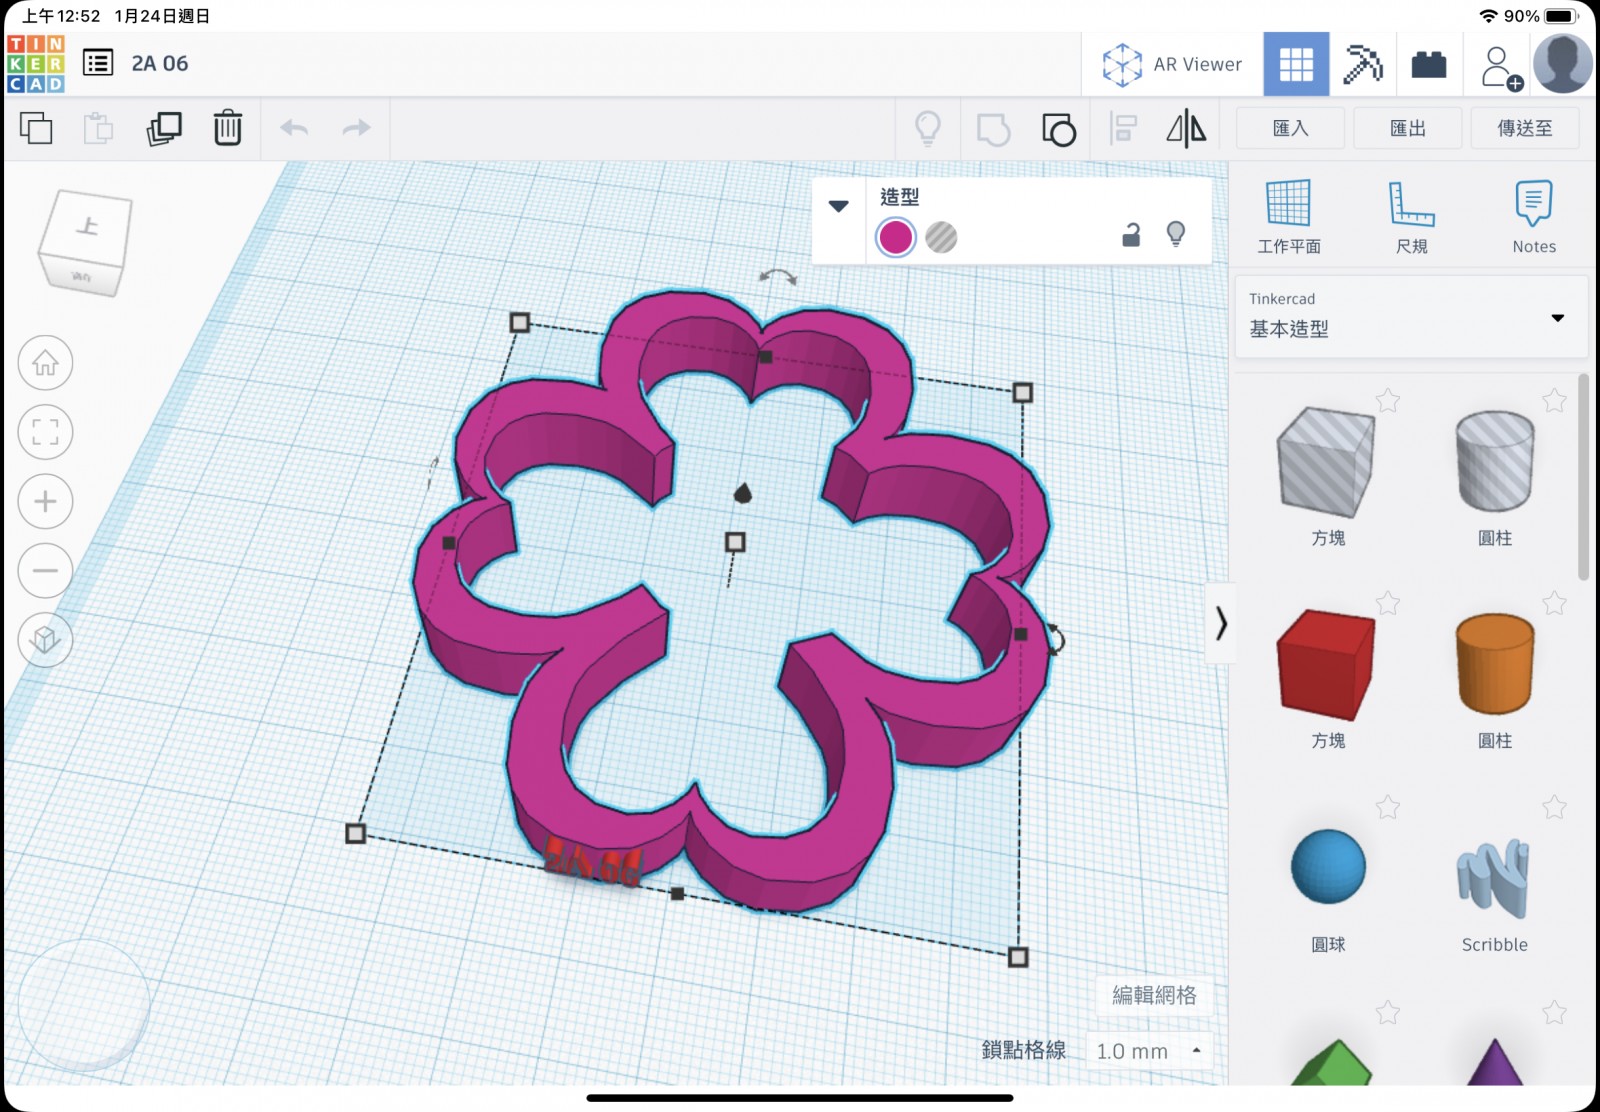Image resolution: width=1600 pixels, height=1112 pixels.
Task: Choose the striped hole swatch
Action: pyautogui.click(x=941, y=237)
